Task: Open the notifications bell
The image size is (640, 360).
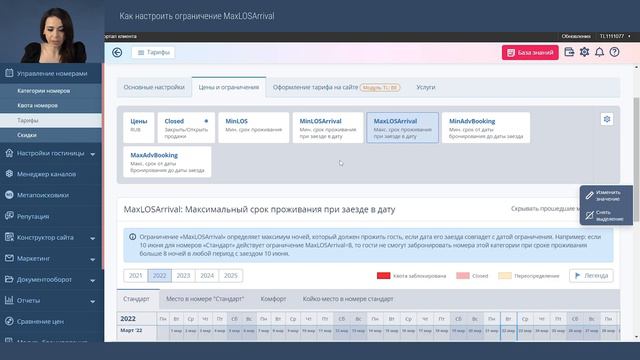Action: [x=599, y=52]
